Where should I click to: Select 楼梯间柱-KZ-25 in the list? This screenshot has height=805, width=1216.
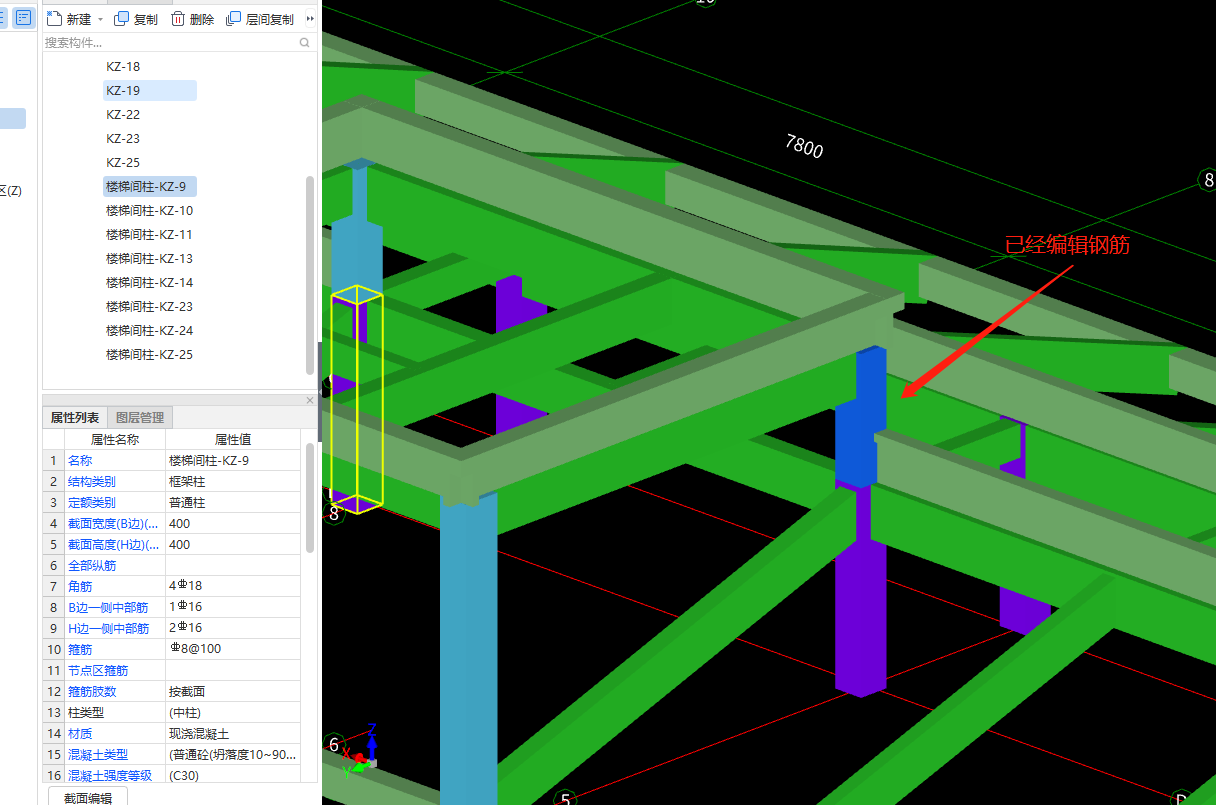click(x=149, y=355)
